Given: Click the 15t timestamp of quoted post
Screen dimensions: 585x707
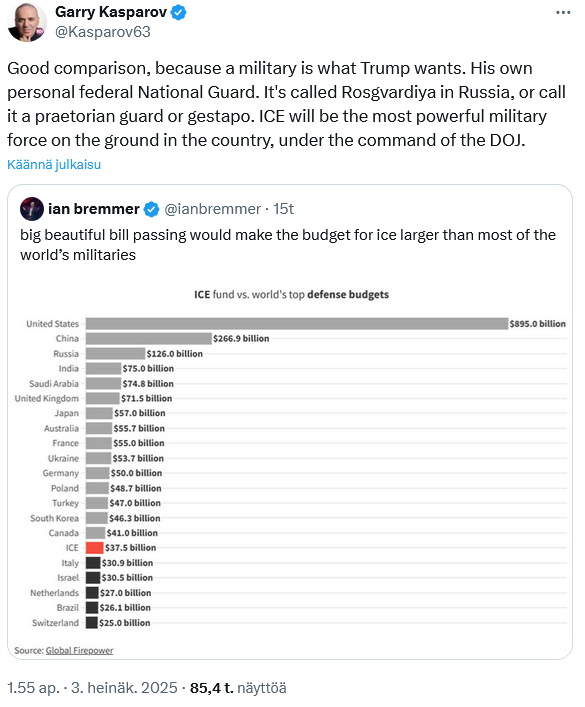Looking at the screenshot, I should tap(283, 209).
